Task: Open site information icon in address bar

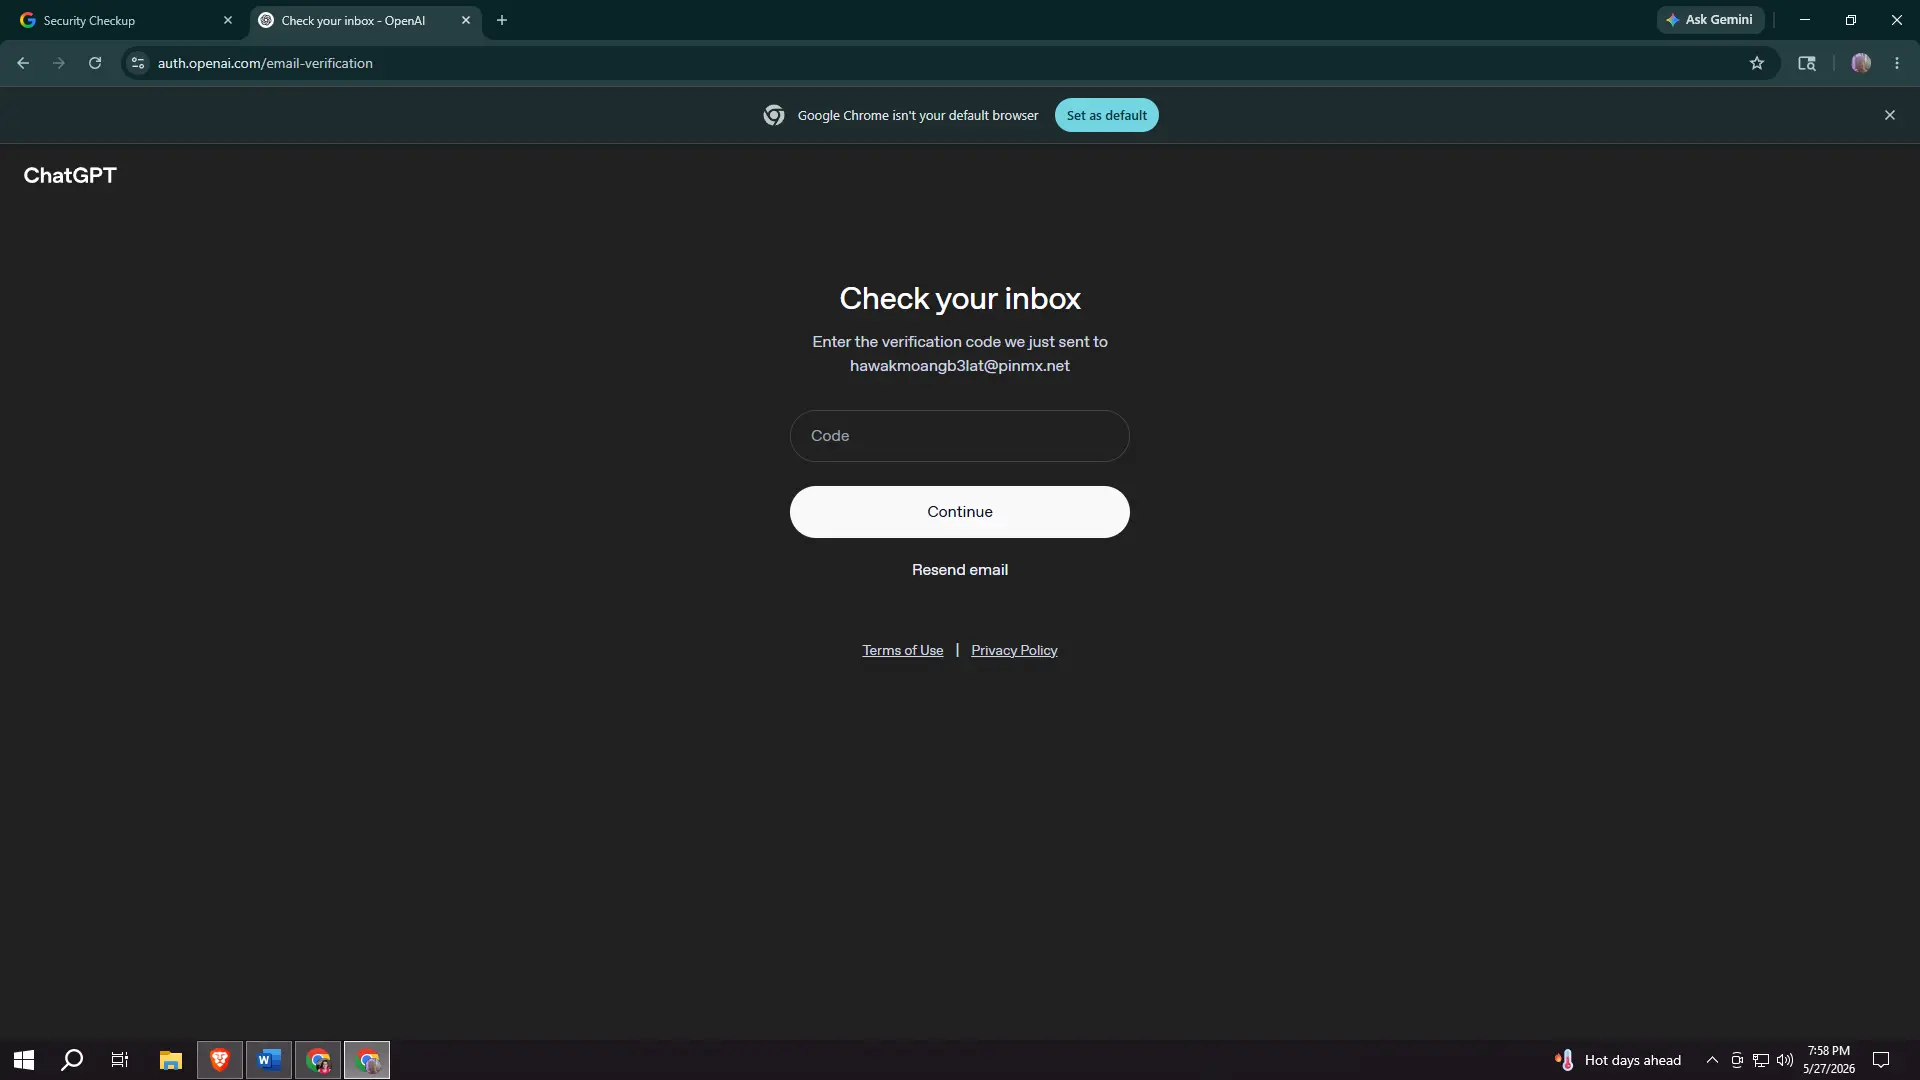Action: pos(138,63)
